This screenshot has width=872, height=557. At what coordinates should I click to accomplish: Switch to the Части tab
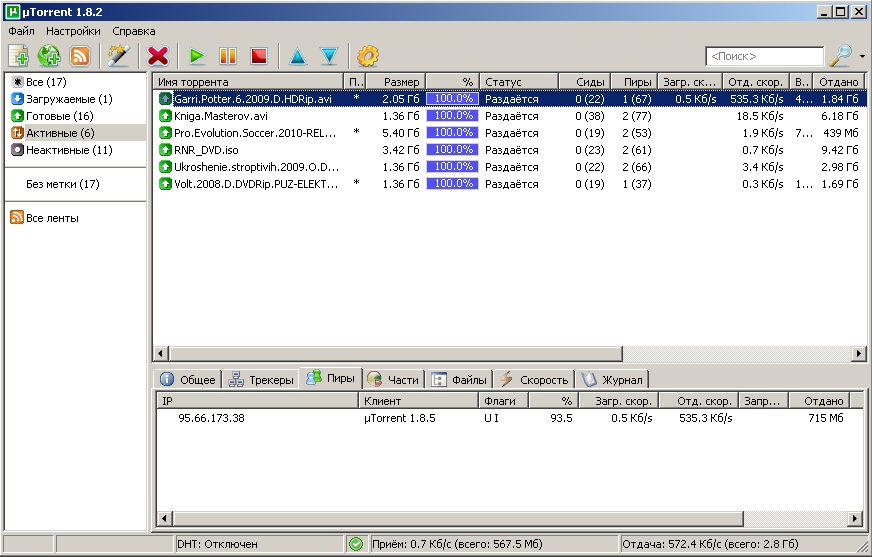393,380
